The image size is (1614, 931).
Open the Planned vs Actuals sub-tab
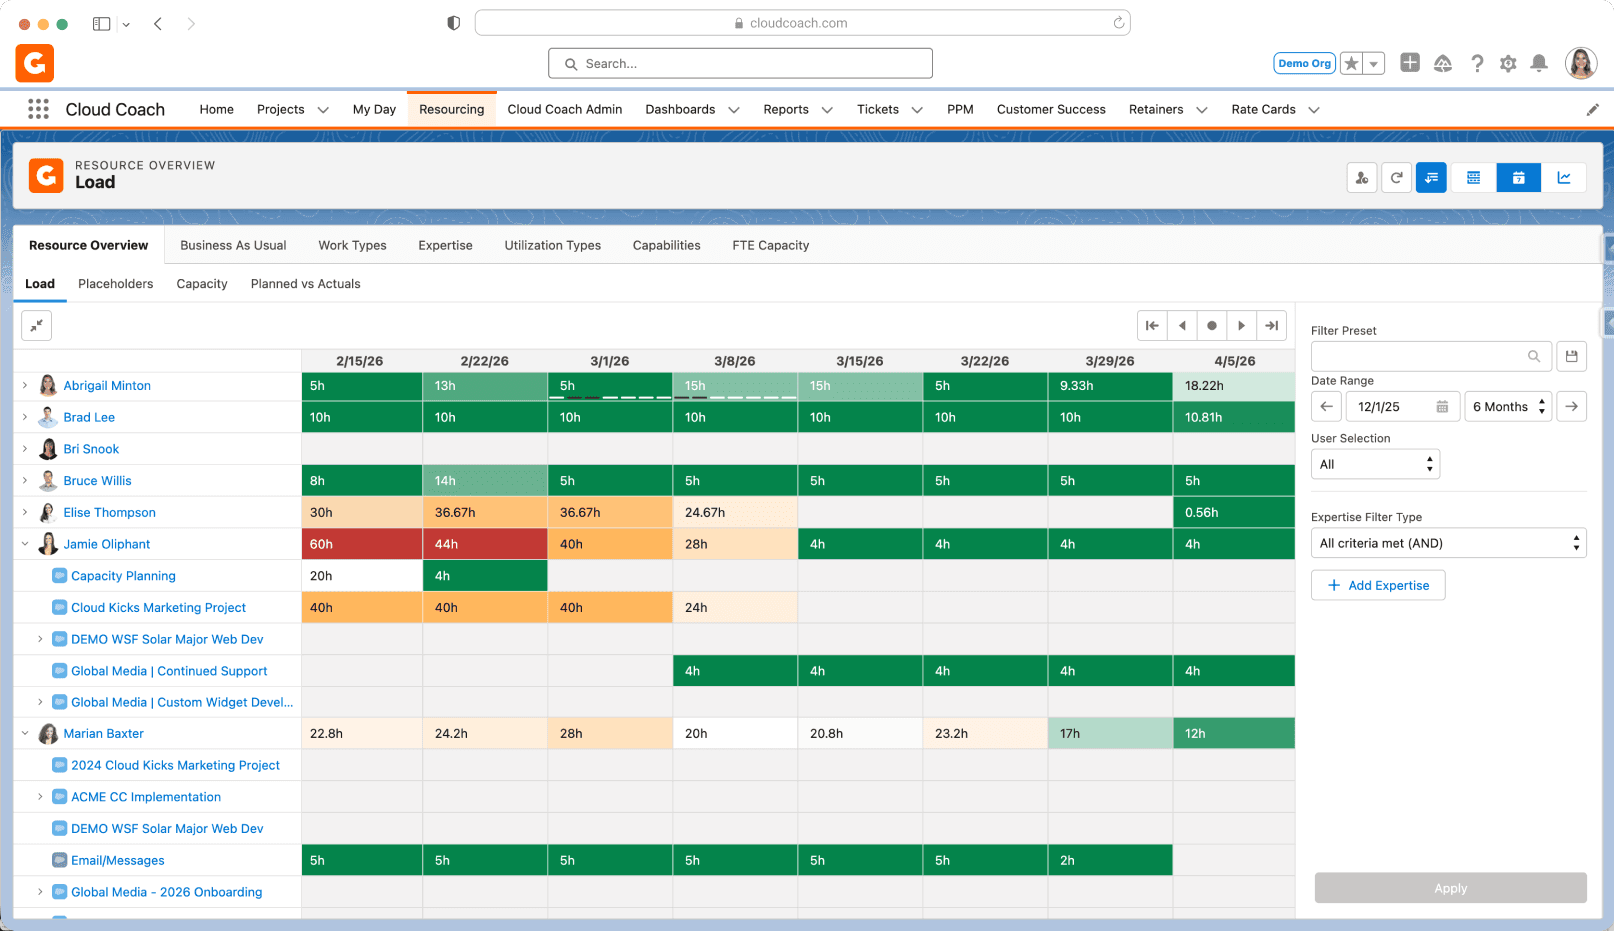[x=305, y=284]
